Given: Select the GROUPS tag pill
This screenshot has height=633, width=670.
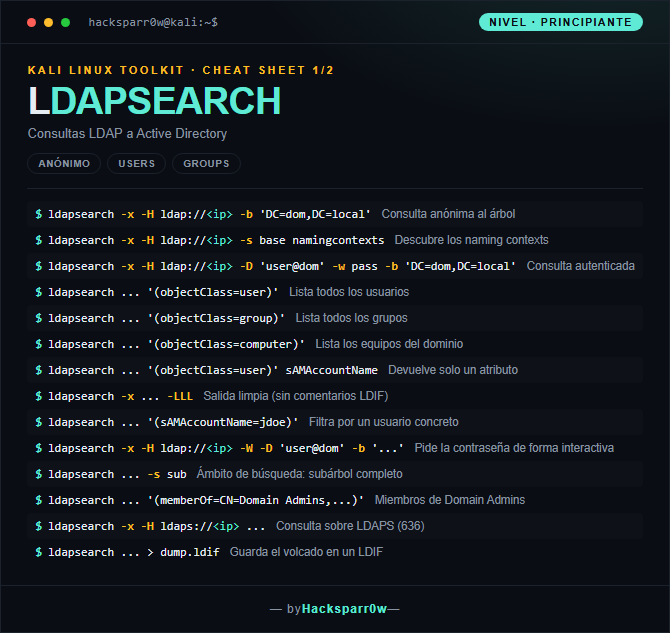Looking at the screenshot, I should (206, 163).
